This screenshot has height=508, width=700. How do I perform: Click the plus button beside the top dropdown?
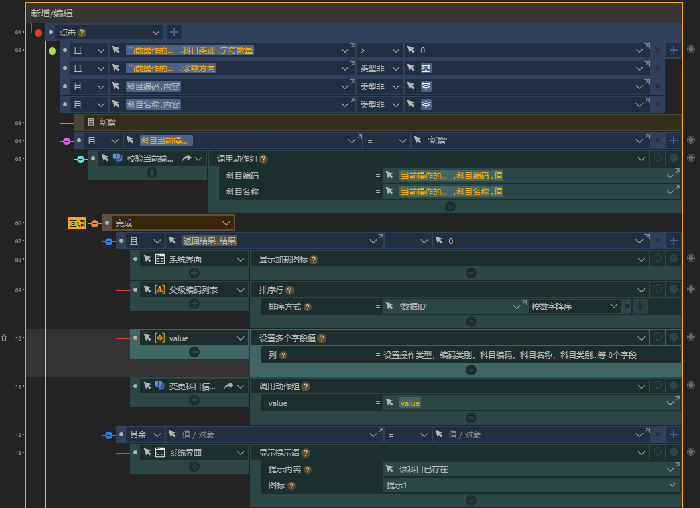[174, 33]
